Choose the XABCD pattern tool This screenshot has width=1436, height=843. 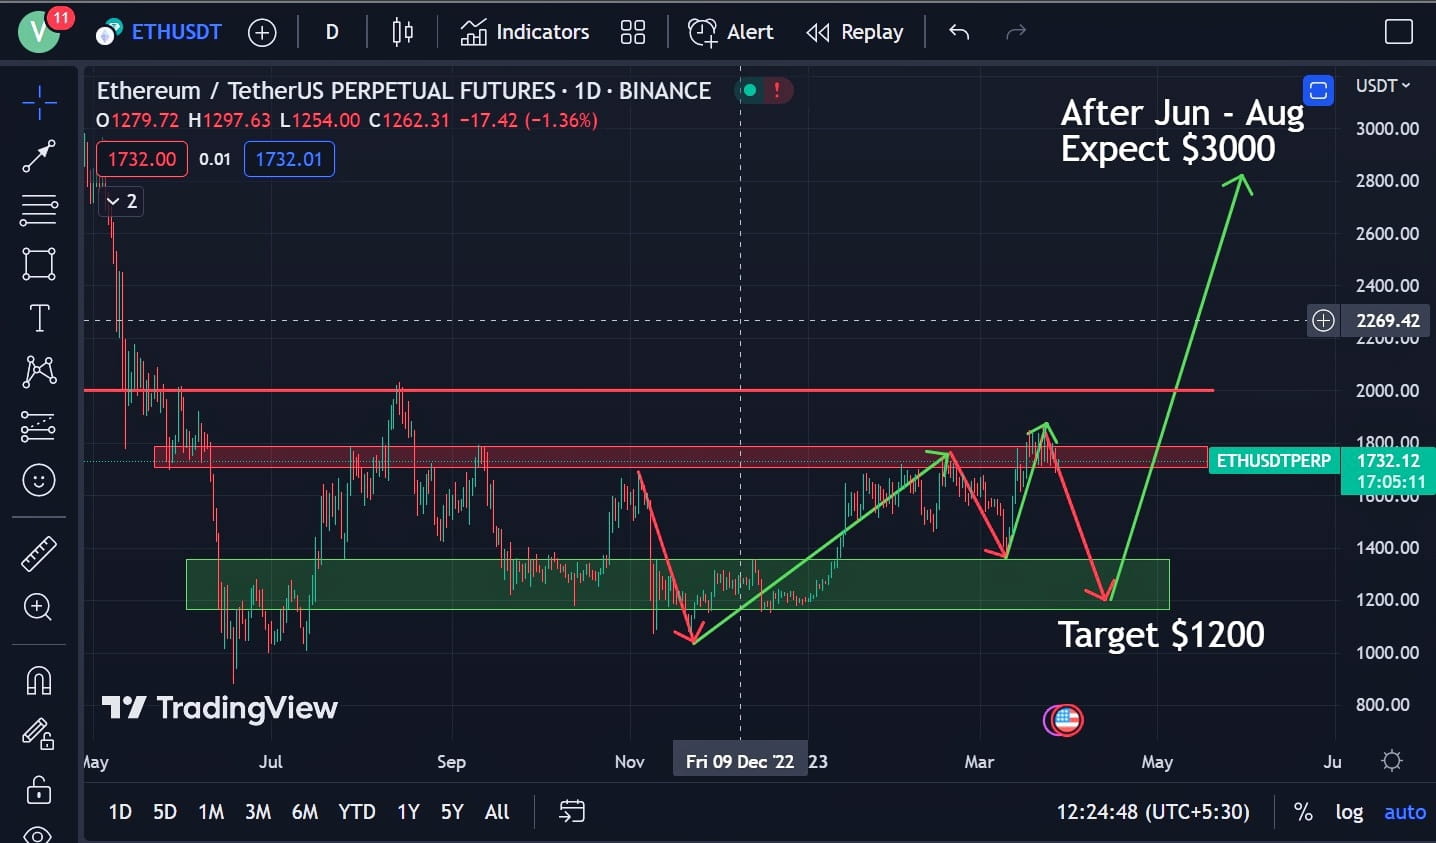coord(38,371)
